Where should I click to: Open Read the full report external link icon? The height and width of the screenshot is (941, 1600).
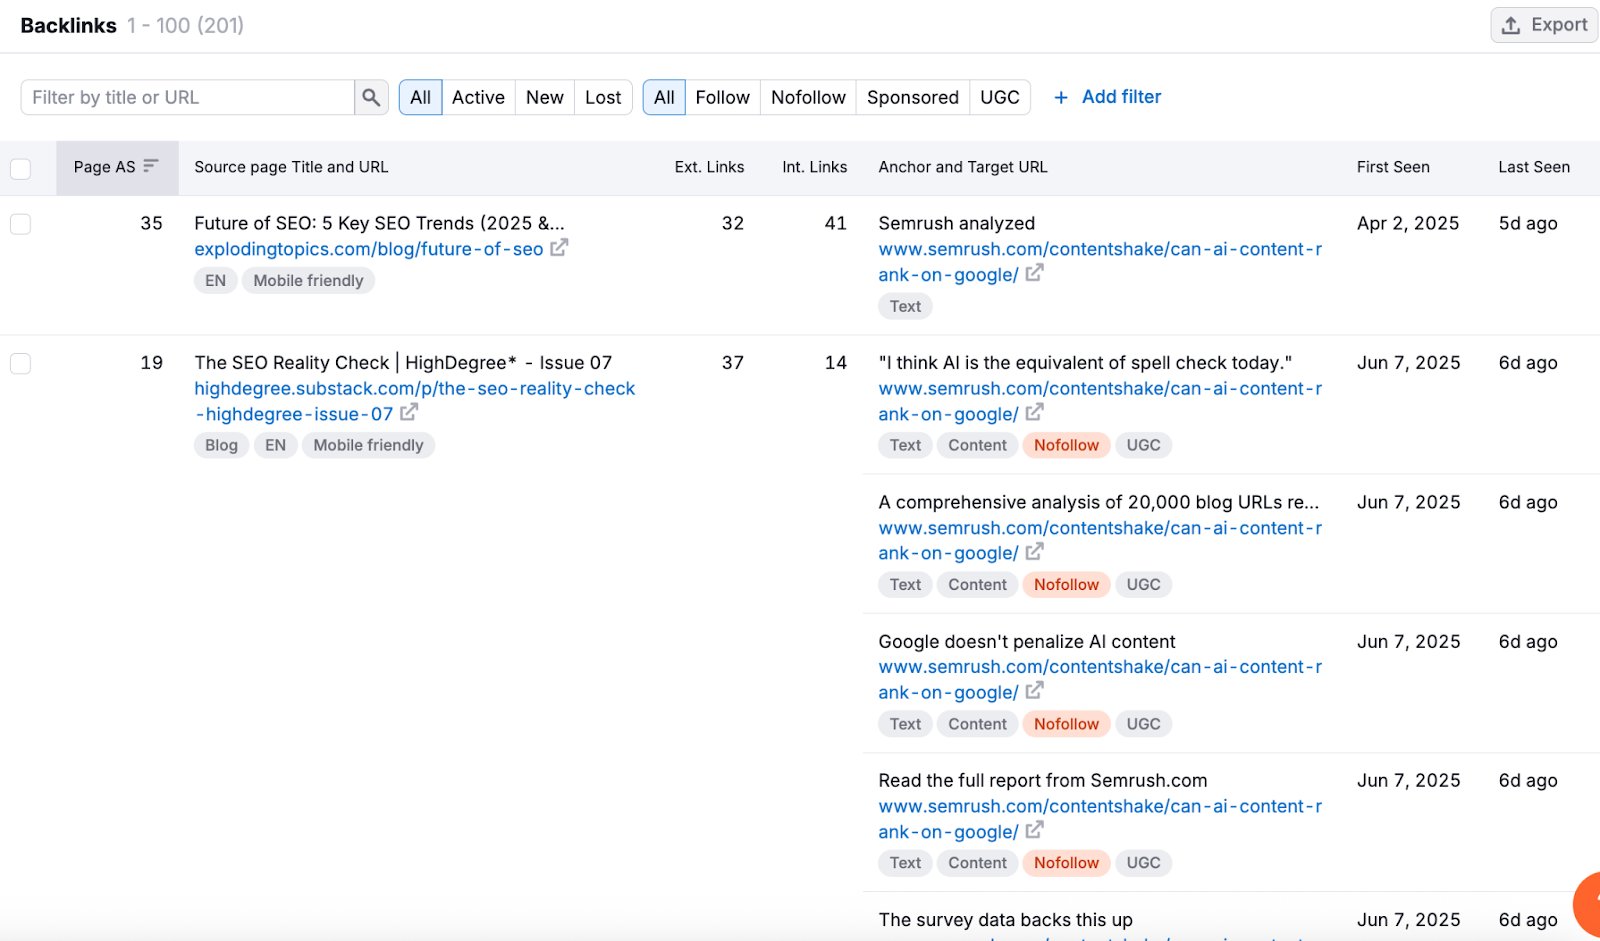click(x=1035, y=830)
